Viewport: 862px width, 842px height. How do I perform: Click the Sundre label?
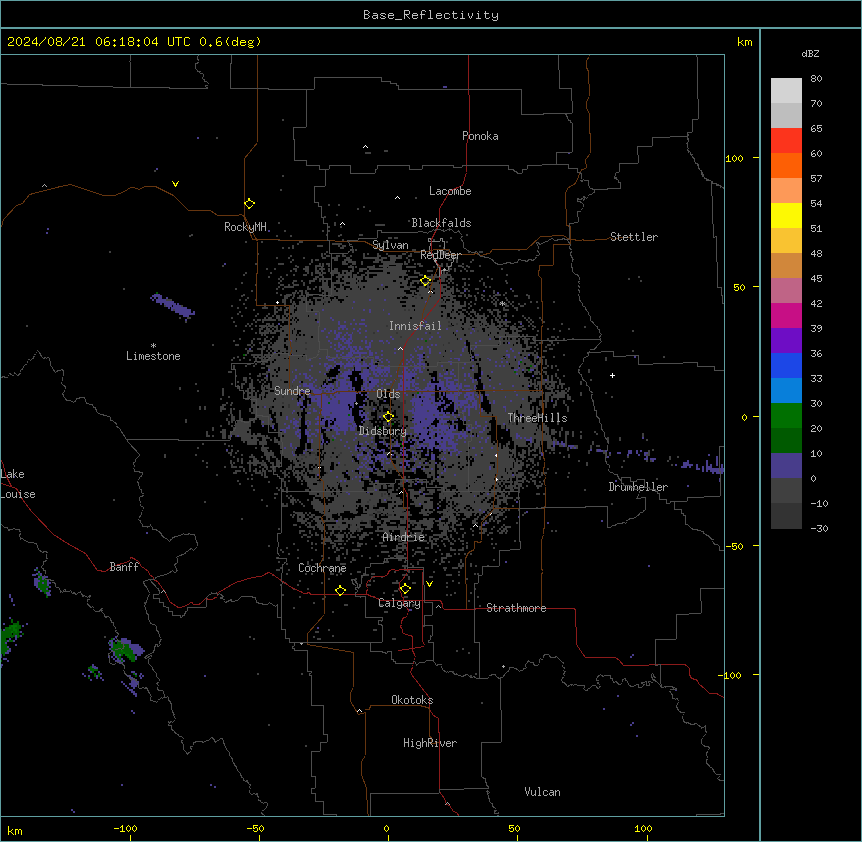click(x=292, y=391)
